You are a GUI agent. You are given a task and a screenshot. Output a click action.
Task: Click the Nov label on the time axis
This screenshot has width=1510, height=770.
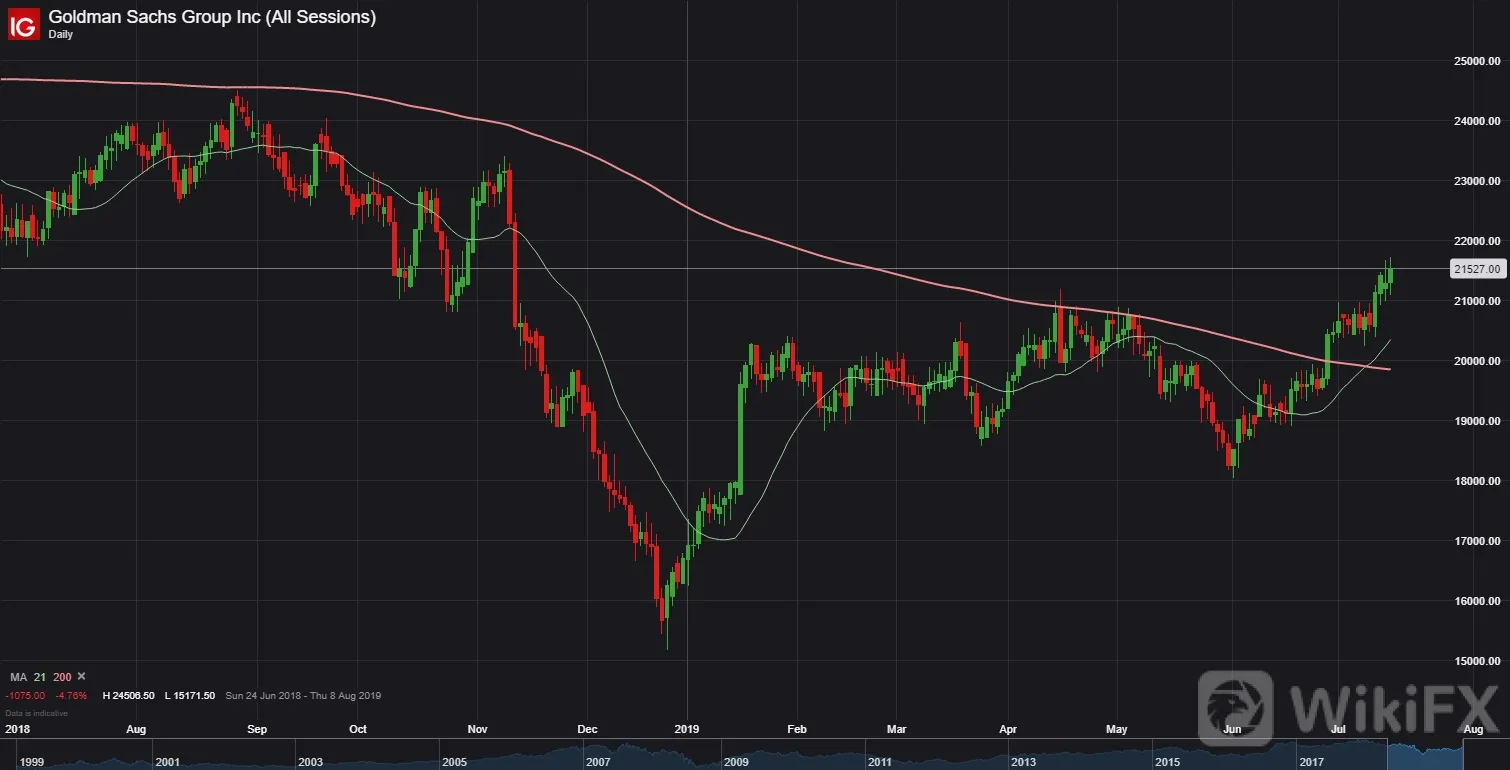point(476,729)
